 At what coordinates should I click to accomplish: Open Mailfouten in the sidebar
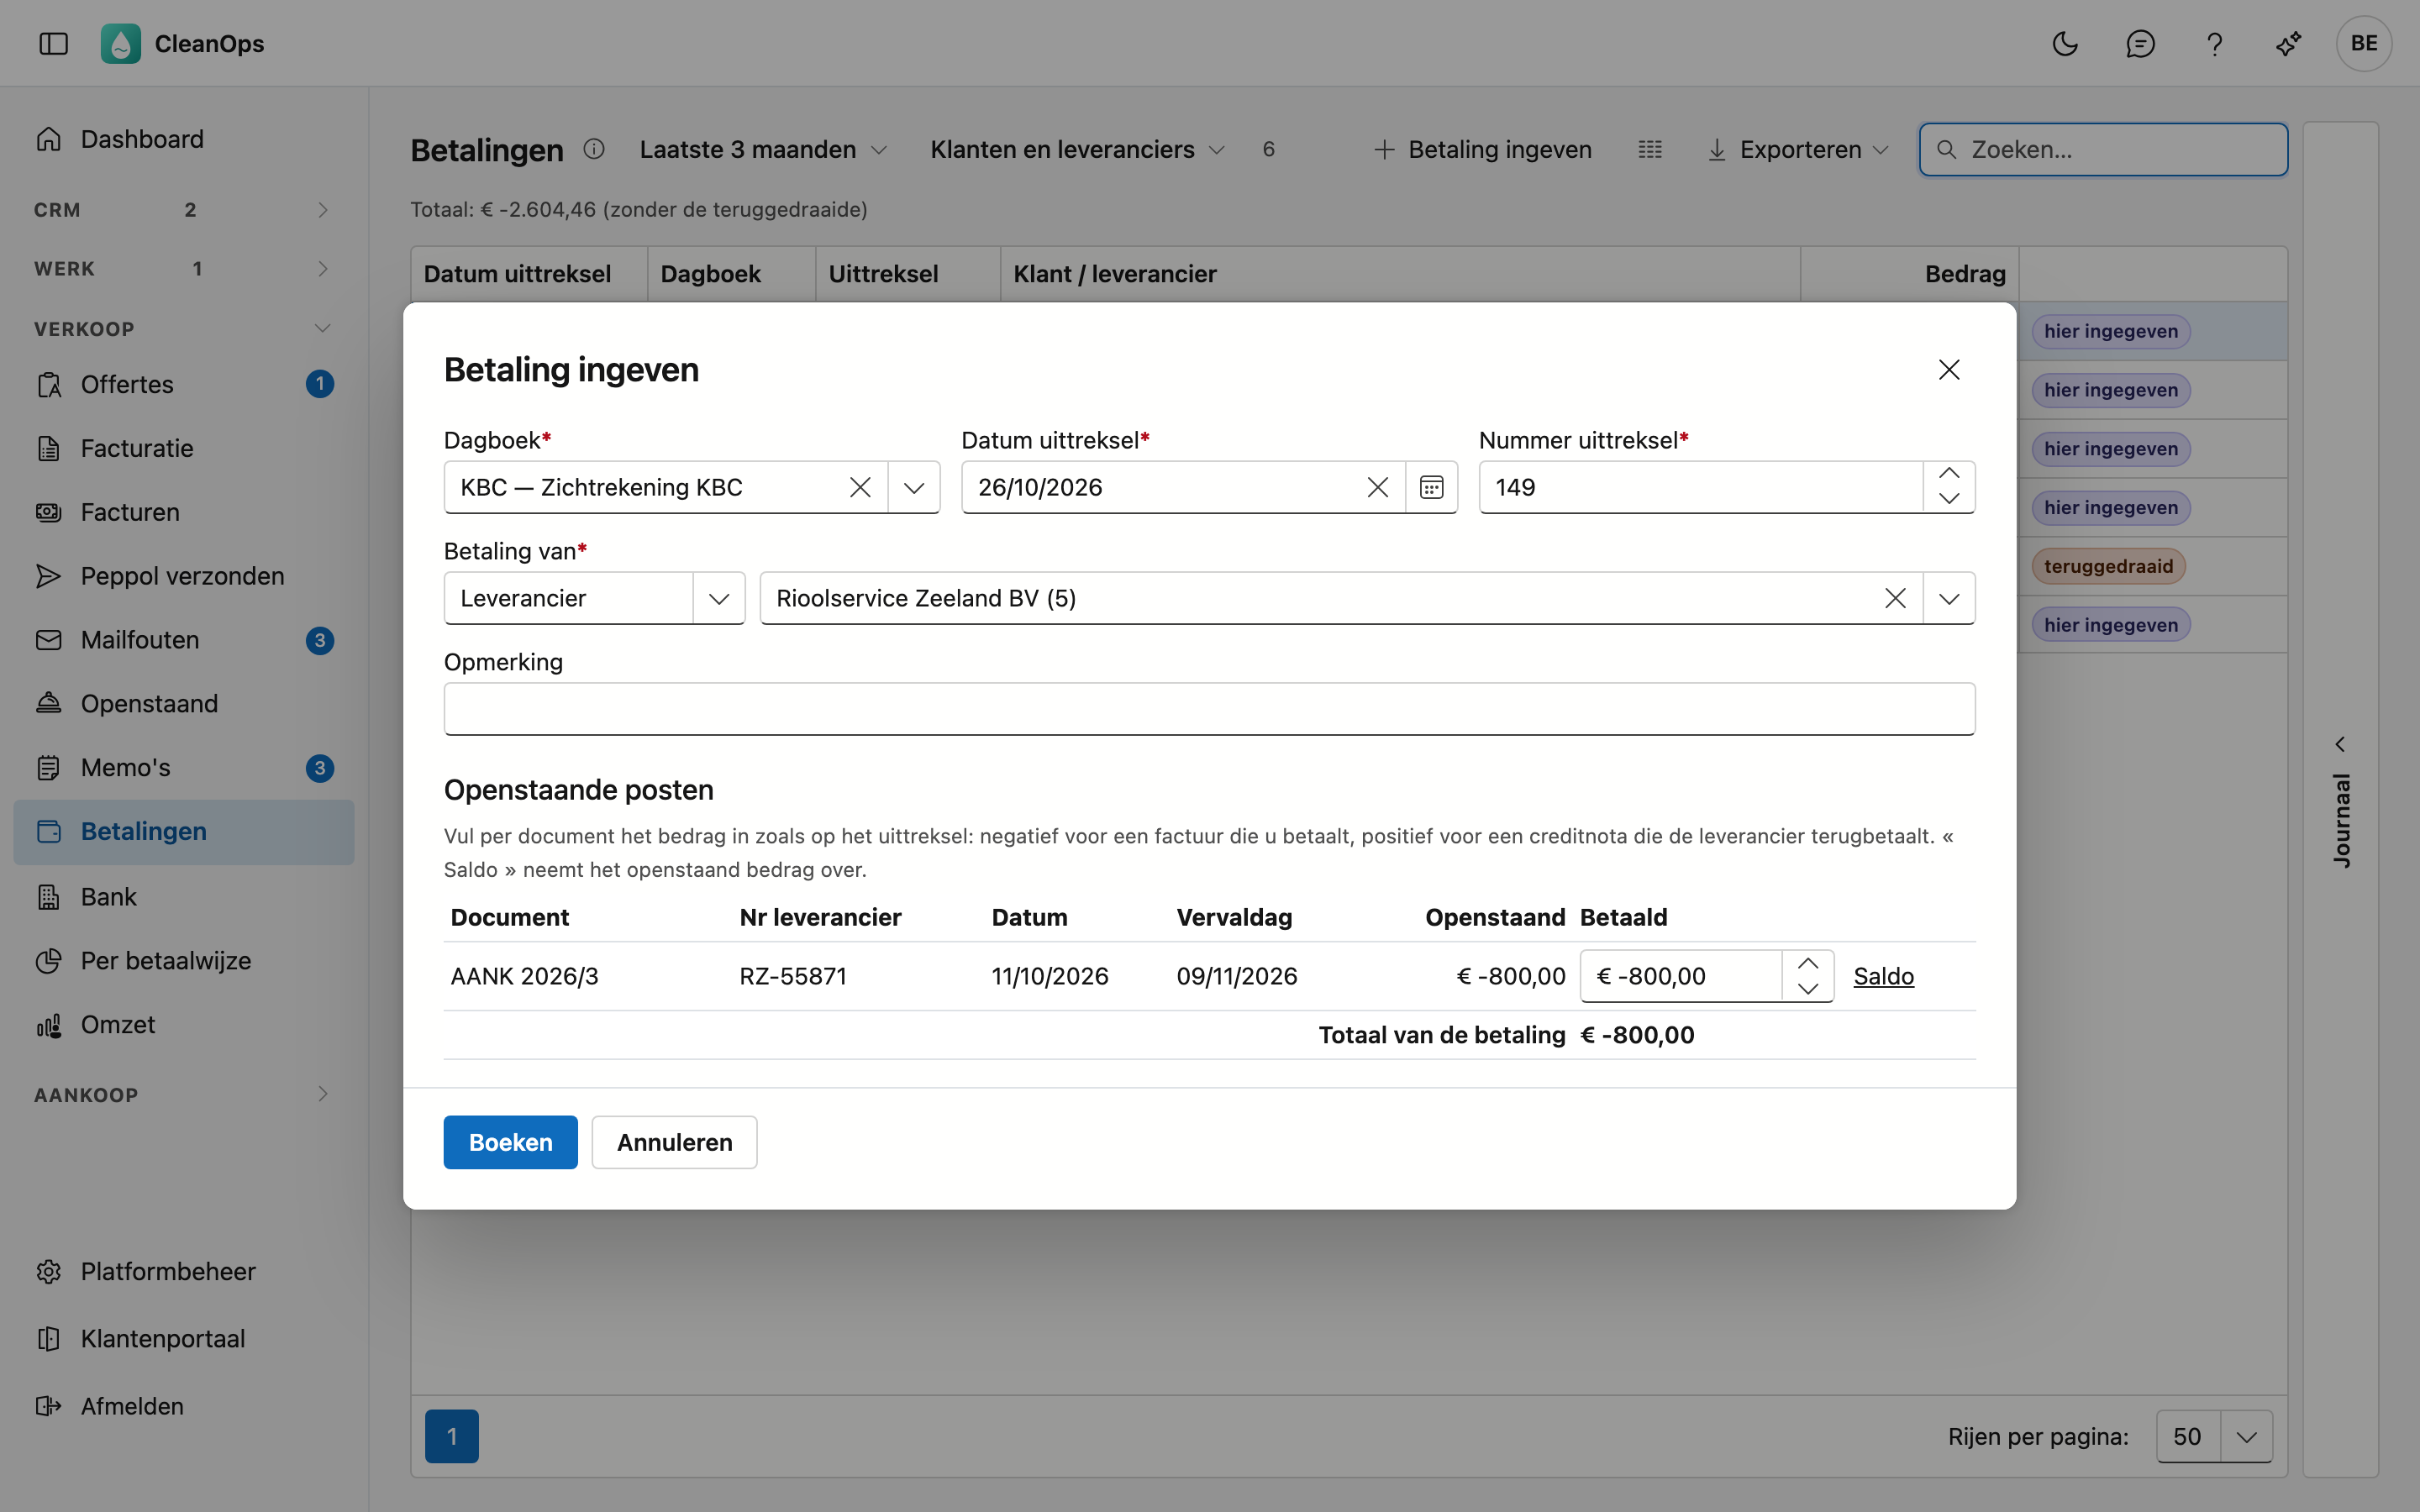pos(183,640)
